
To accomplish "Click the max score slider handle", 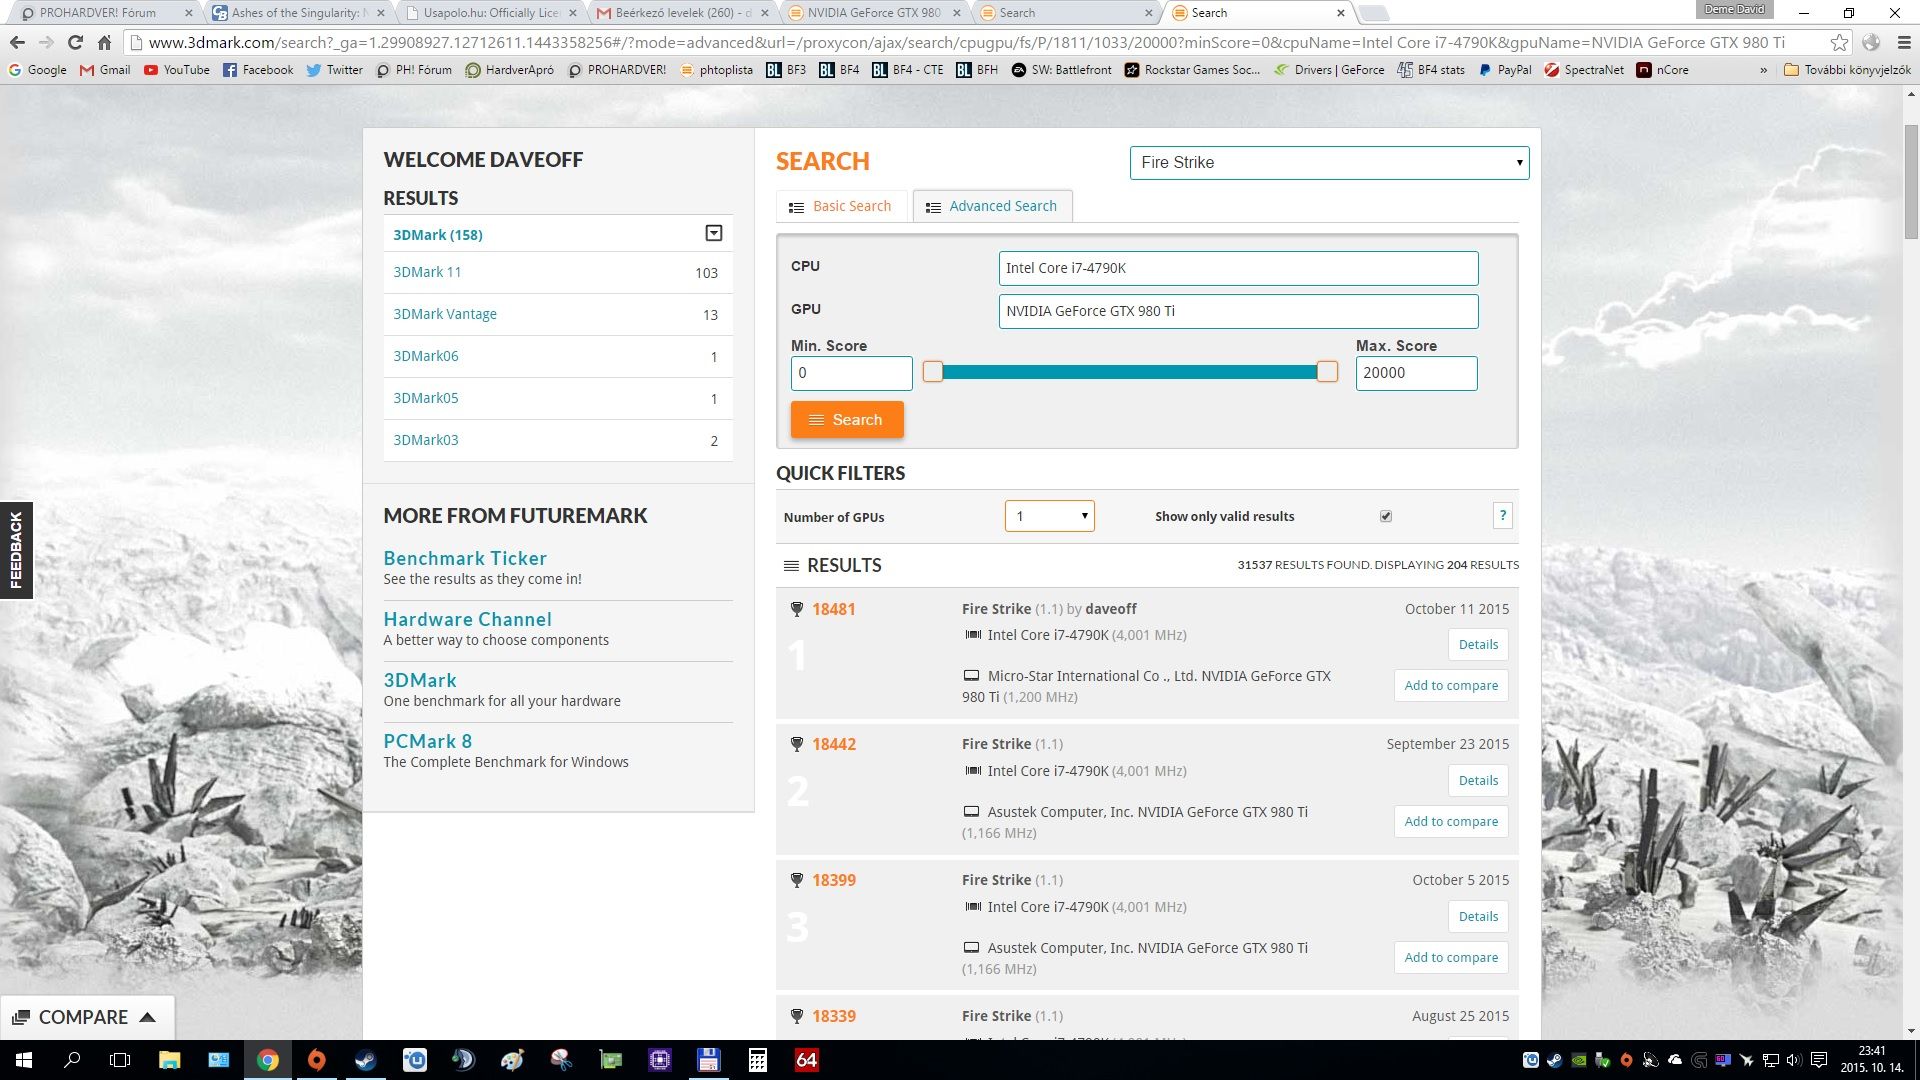I will pos(1327,372).
